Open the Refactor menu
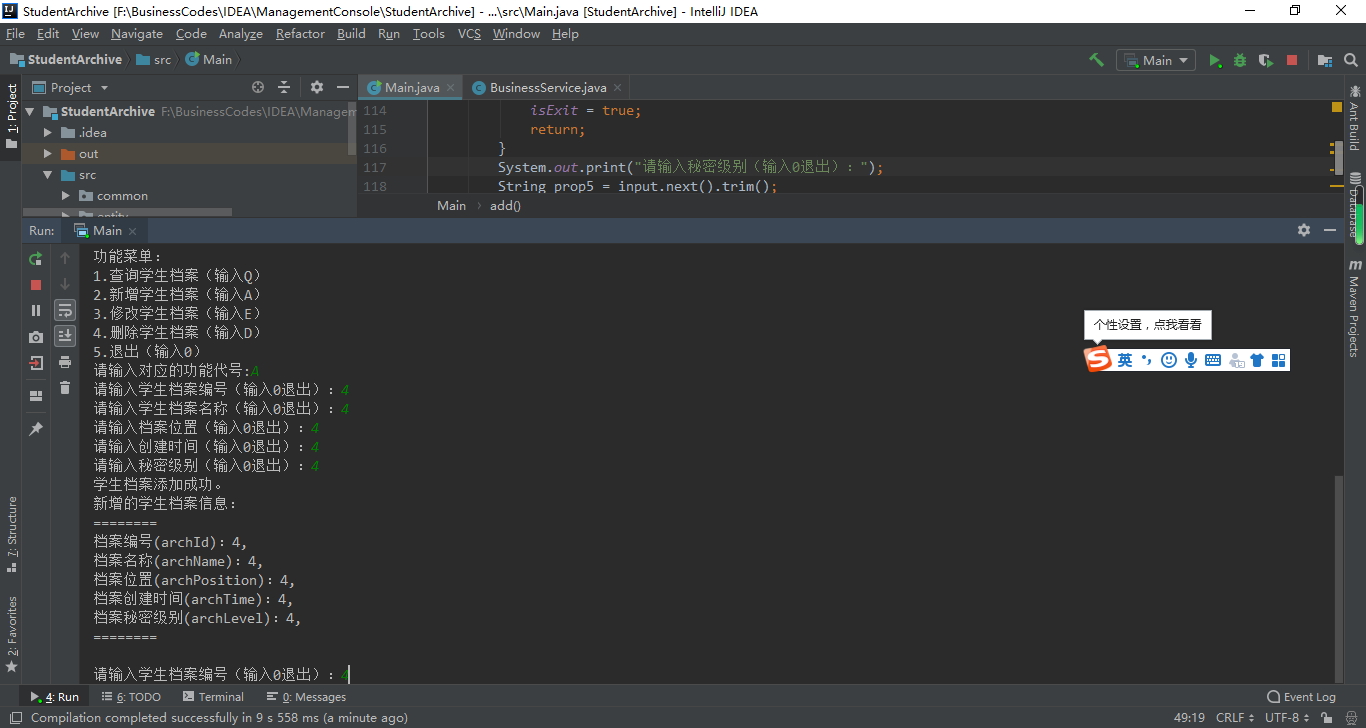 pos(300,33)
